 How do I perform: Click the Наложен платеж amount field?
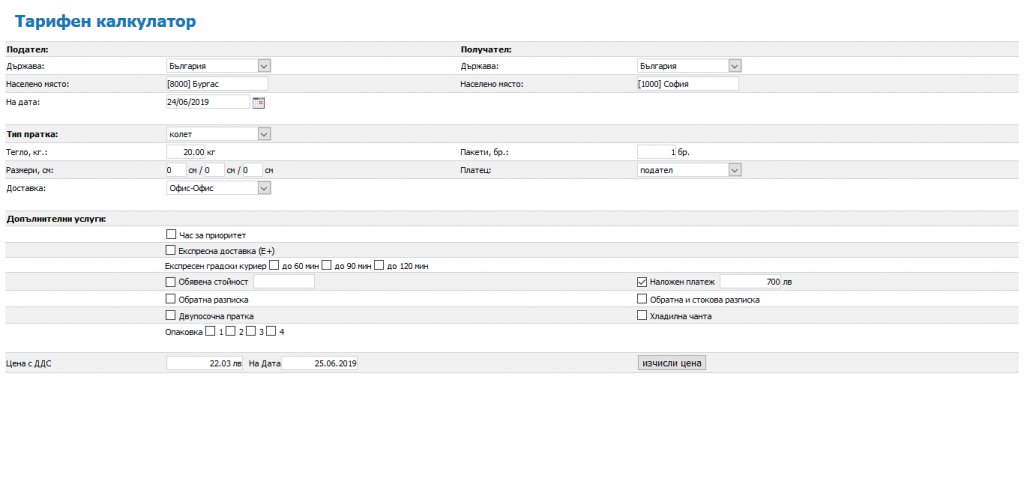[x=750, y=282]
